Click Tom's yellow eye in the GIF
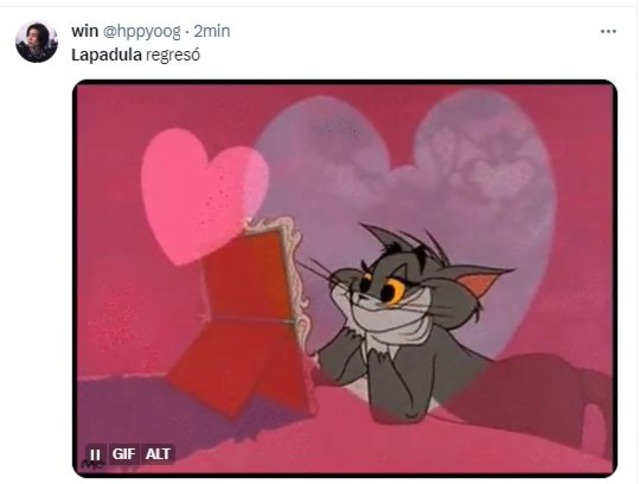The height and width of the screenshot is (484, 640). tap(393, 291)
